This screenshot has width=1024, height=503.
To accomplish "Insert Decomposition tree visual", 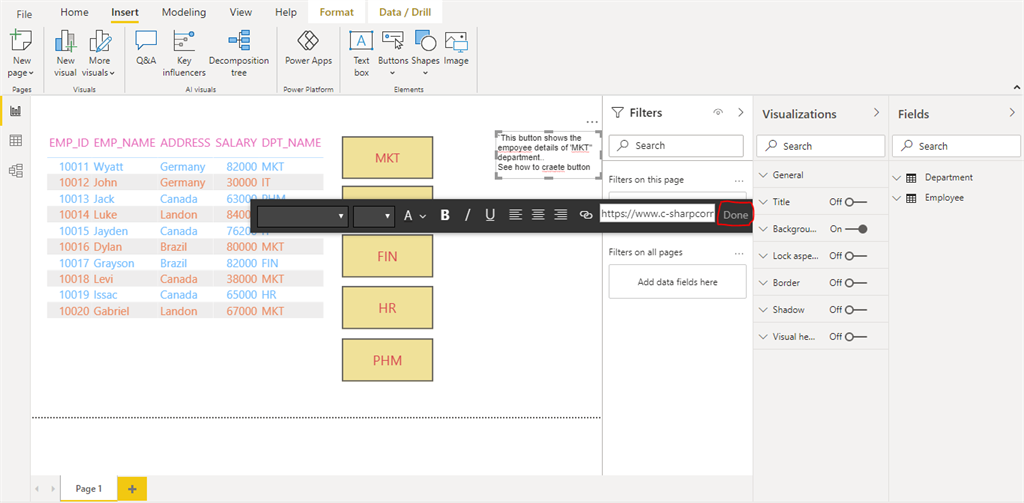I will click(x=239, y=56).
